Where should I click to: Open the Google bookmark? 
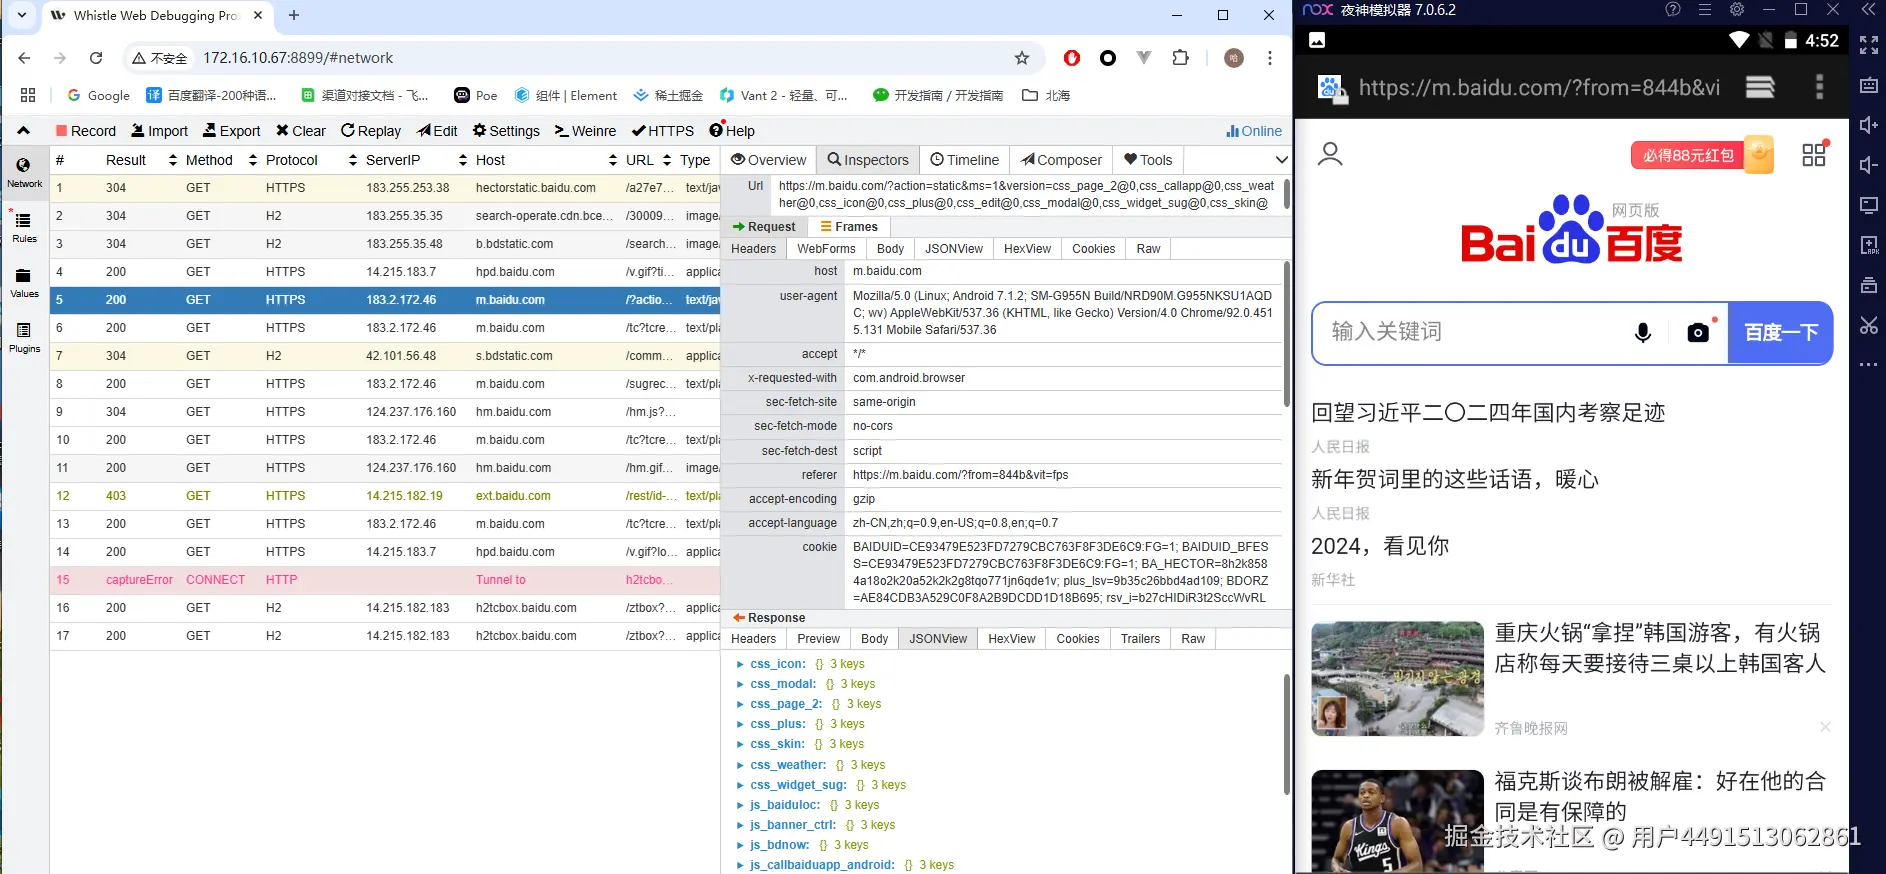[x=98, y=95]
